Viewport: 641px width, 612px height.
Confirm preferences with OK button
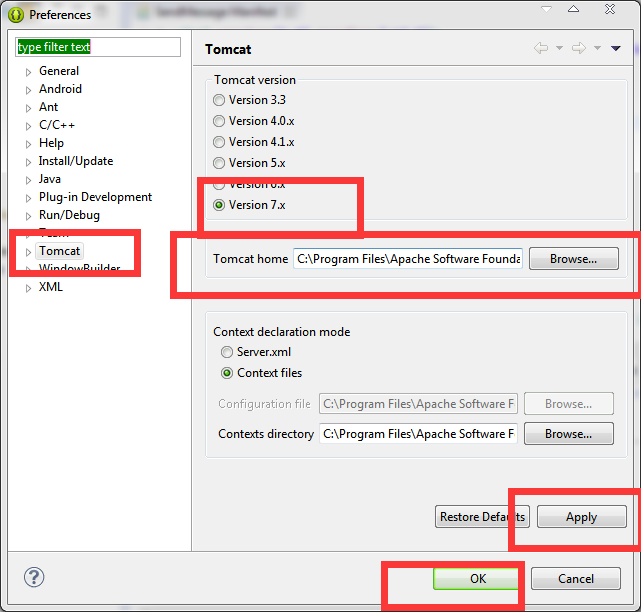(477, 578)
